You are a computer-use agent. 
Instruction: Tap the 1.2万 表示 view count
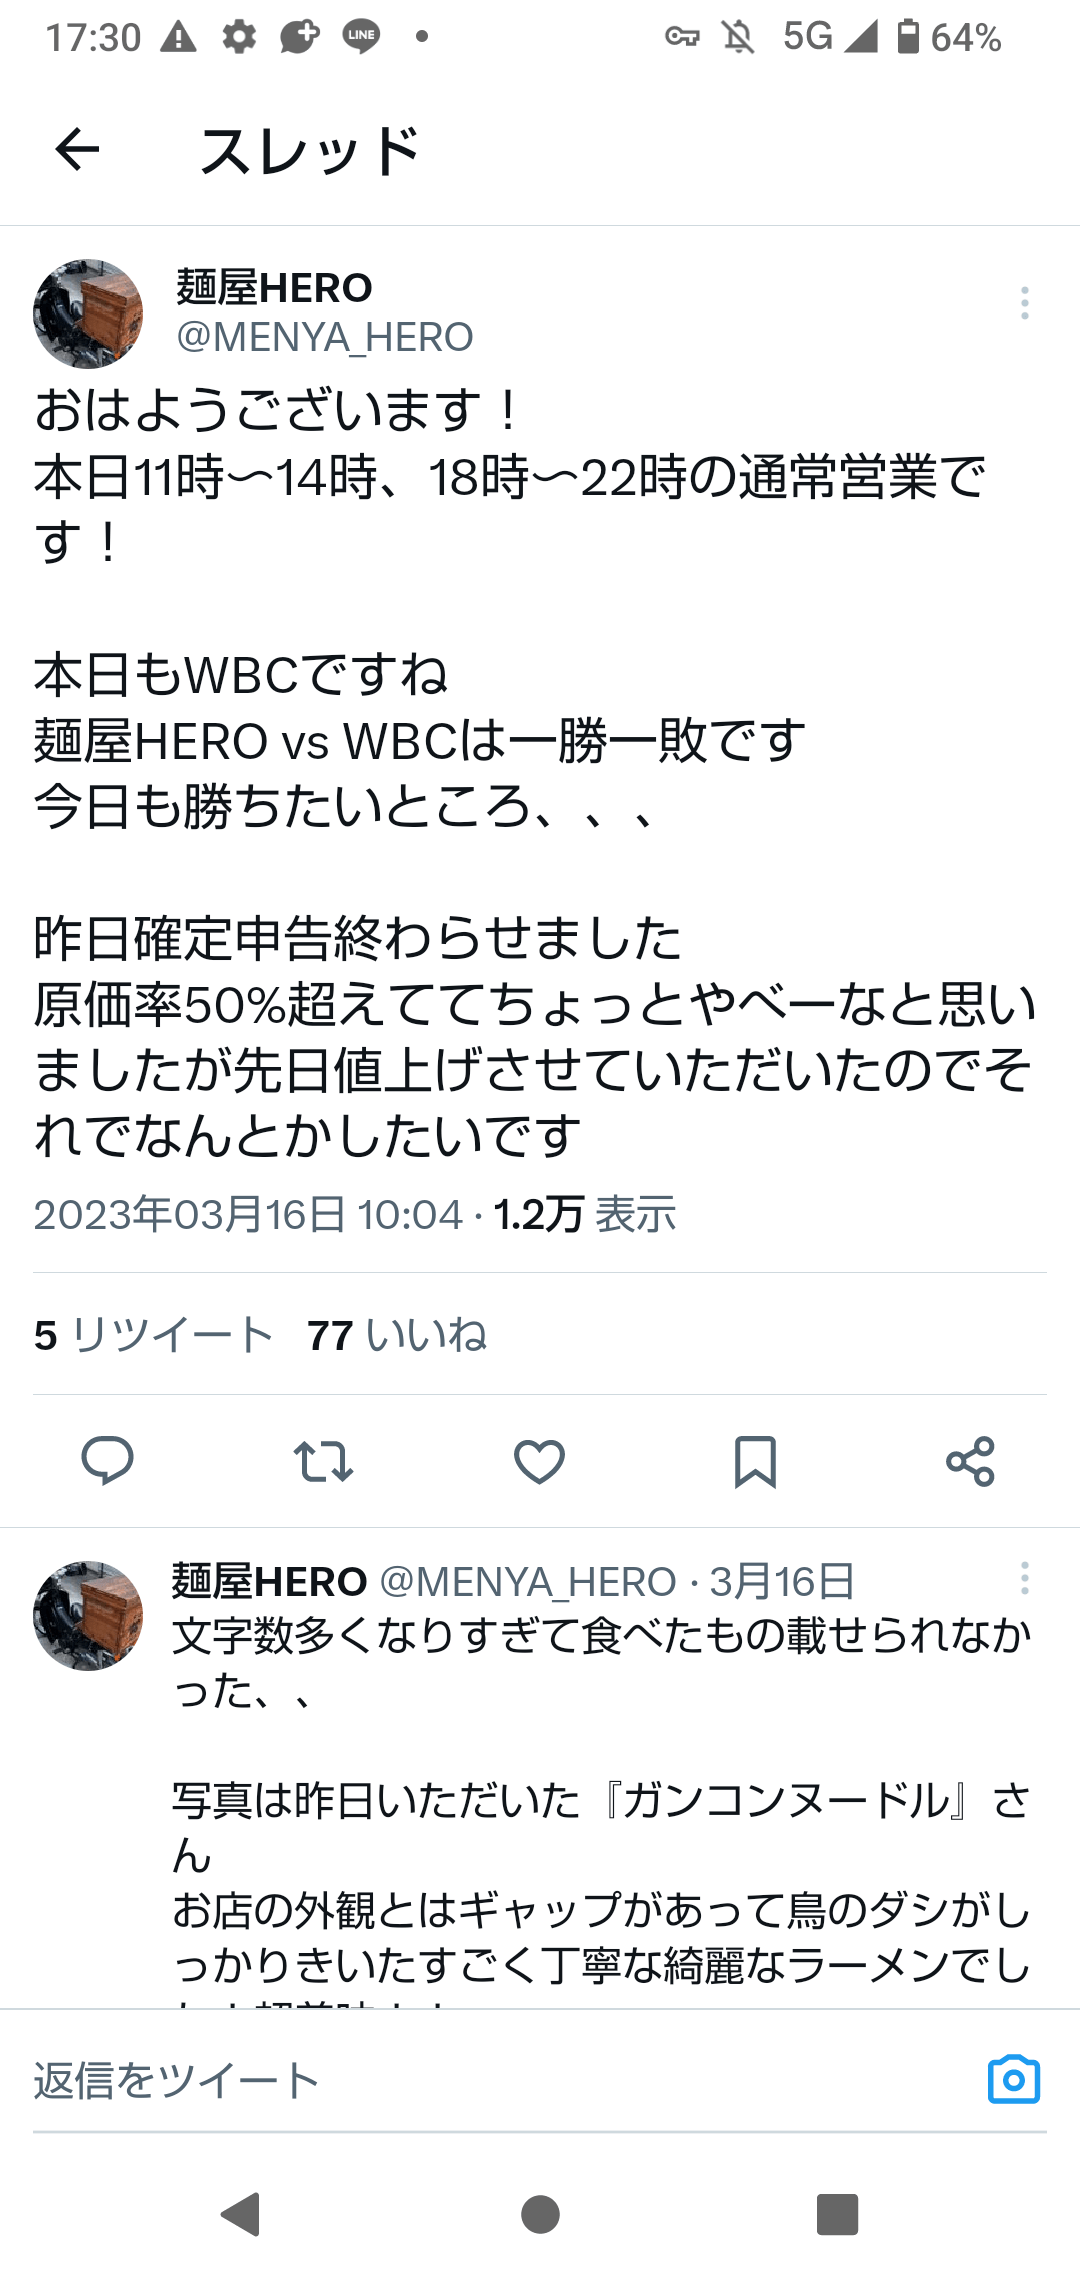pyautogui.click(x=585, y=1215)
